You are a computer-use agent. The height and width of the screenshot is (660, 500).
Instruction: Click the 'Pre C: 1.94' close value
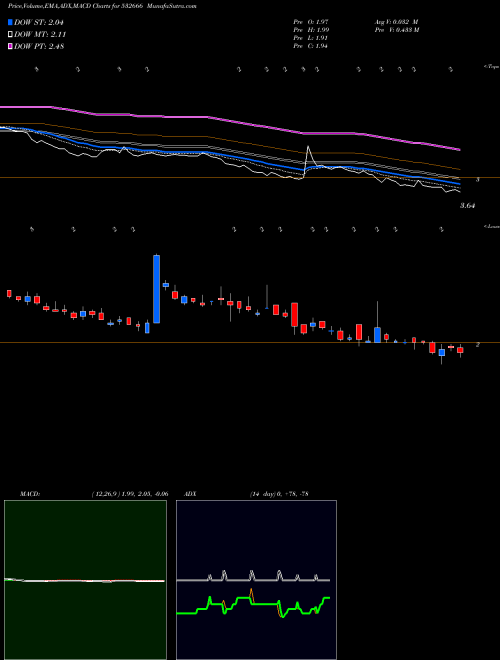tap(311, 46)
